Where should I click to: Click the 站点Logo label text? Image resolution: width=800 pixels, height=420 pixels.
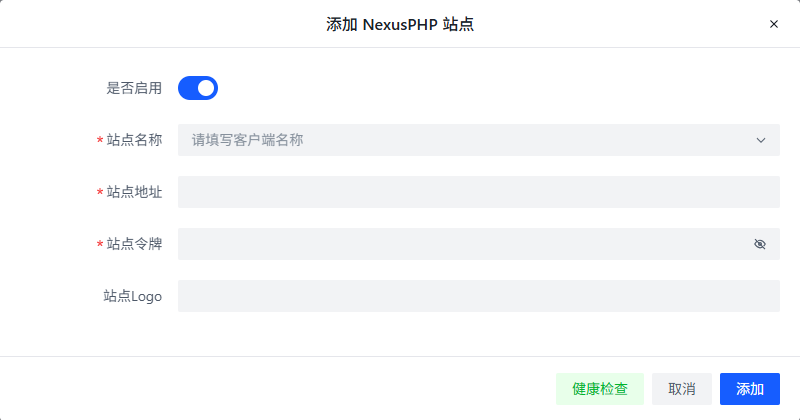pyautogui.click(x=133, y=296)
